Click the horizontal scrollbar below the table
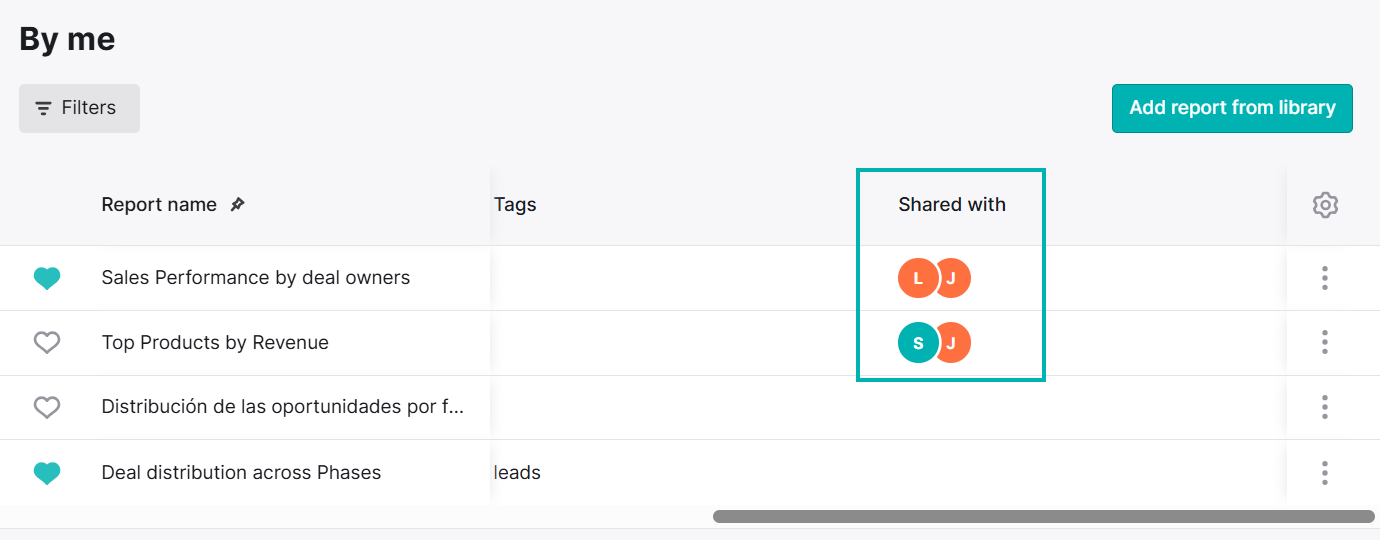This screenshot has width=1380, height=540. [1044, 517]
